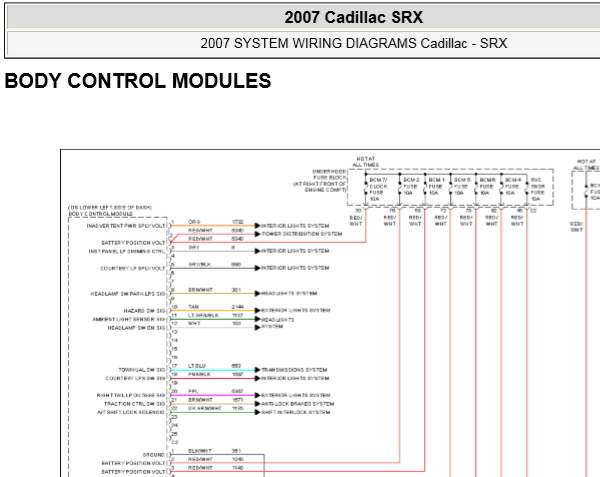Select "EXTERIOR LIGHTS SYSTEM" on the TAN wire
Image resolution: width=600 pixels, height=477 pixels.
295,311
